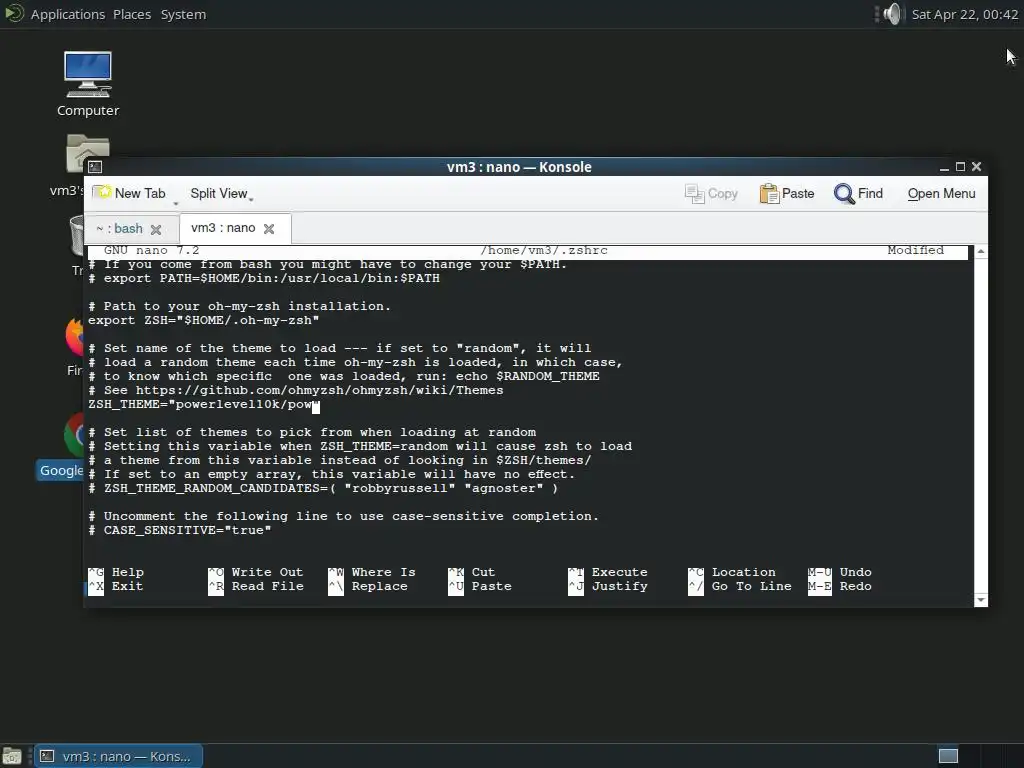
Task: Maximize the Konsole window
Action: (960, 167)
